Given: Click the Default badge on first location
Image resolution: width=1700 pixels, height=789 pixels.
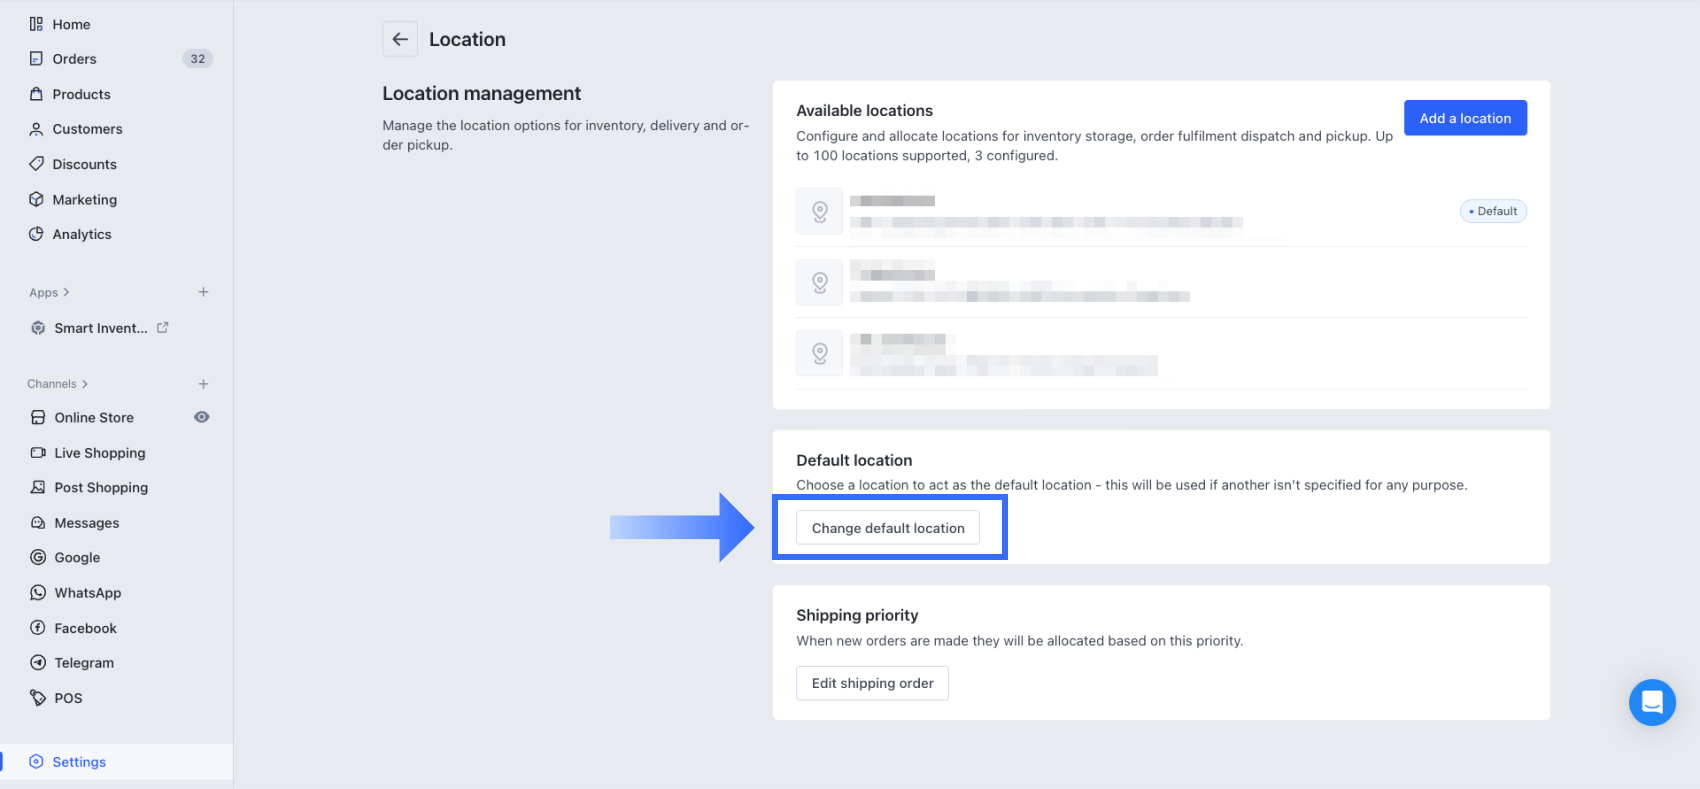Looking at the screenshot, I should [1493, 211].
